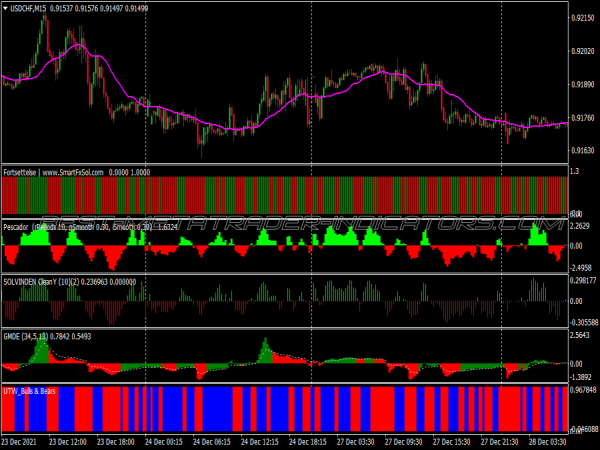Click the 0.91630 price axis label

point(583,150)
